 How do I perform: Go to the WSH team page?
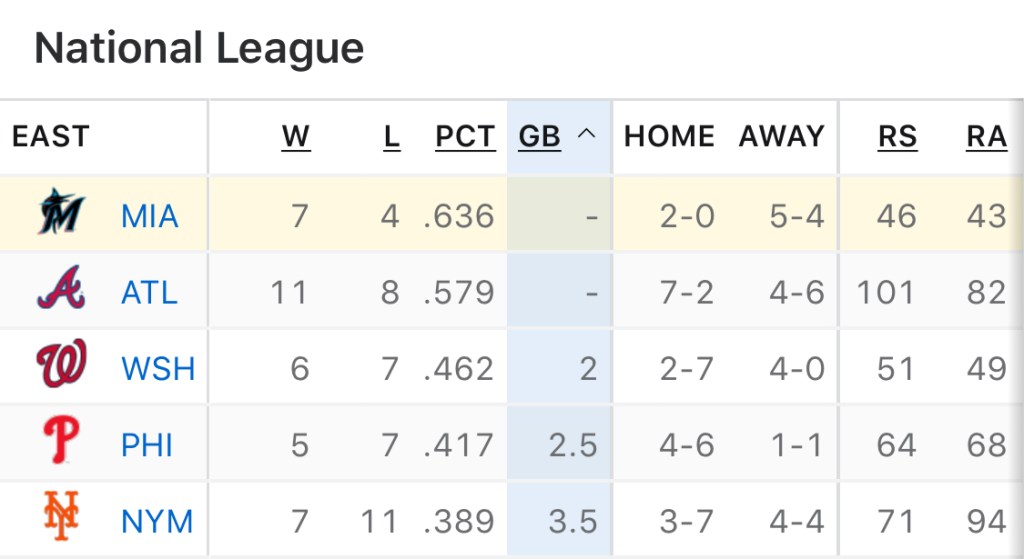pos(158,368)
